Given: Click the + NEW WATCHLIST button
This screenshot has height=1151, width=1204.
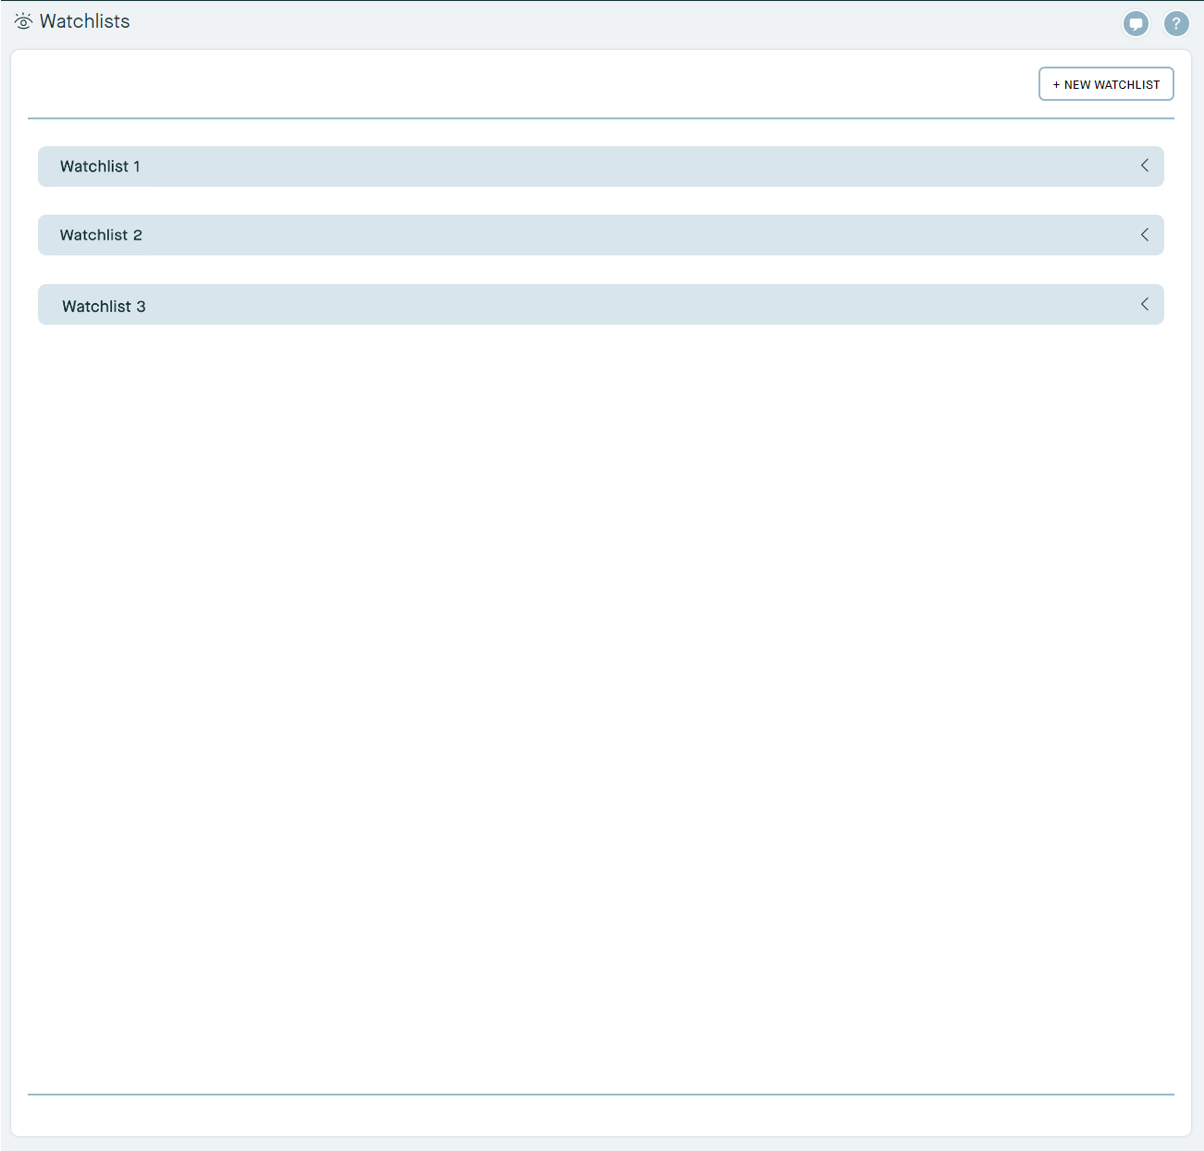Looking at the screenshot, I should tap(1105, 84).
